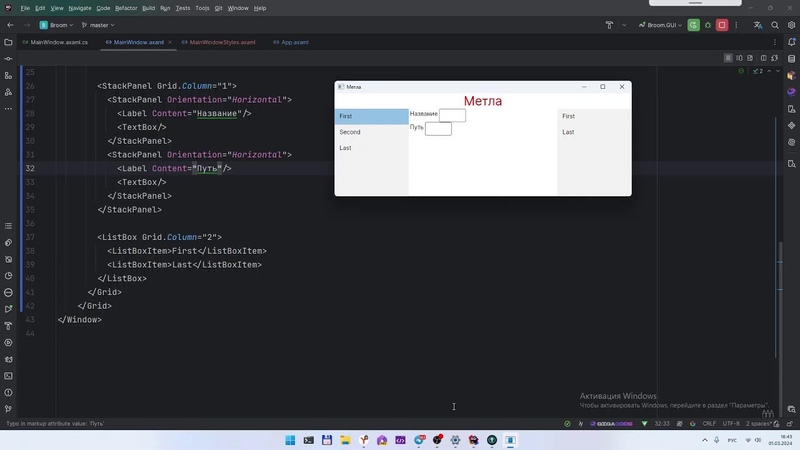Screen dimensions: 800x450
Task: Toggle the split orientation icon in the editor toolbar
Action: point(764,58)
